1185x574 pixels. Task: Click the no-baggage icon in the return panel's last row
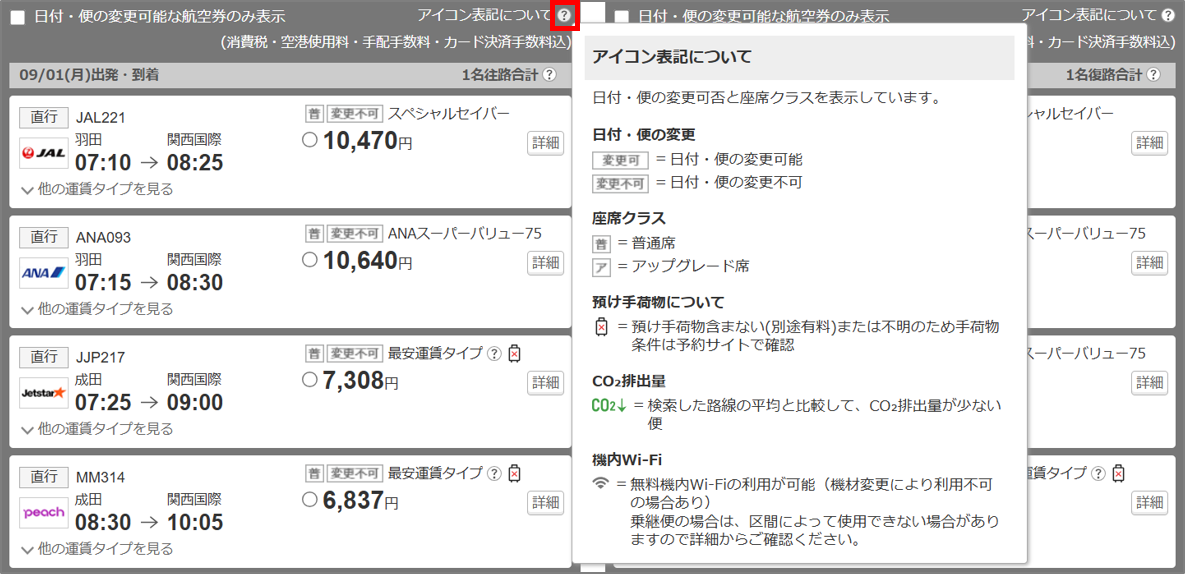pos(1118,473)
